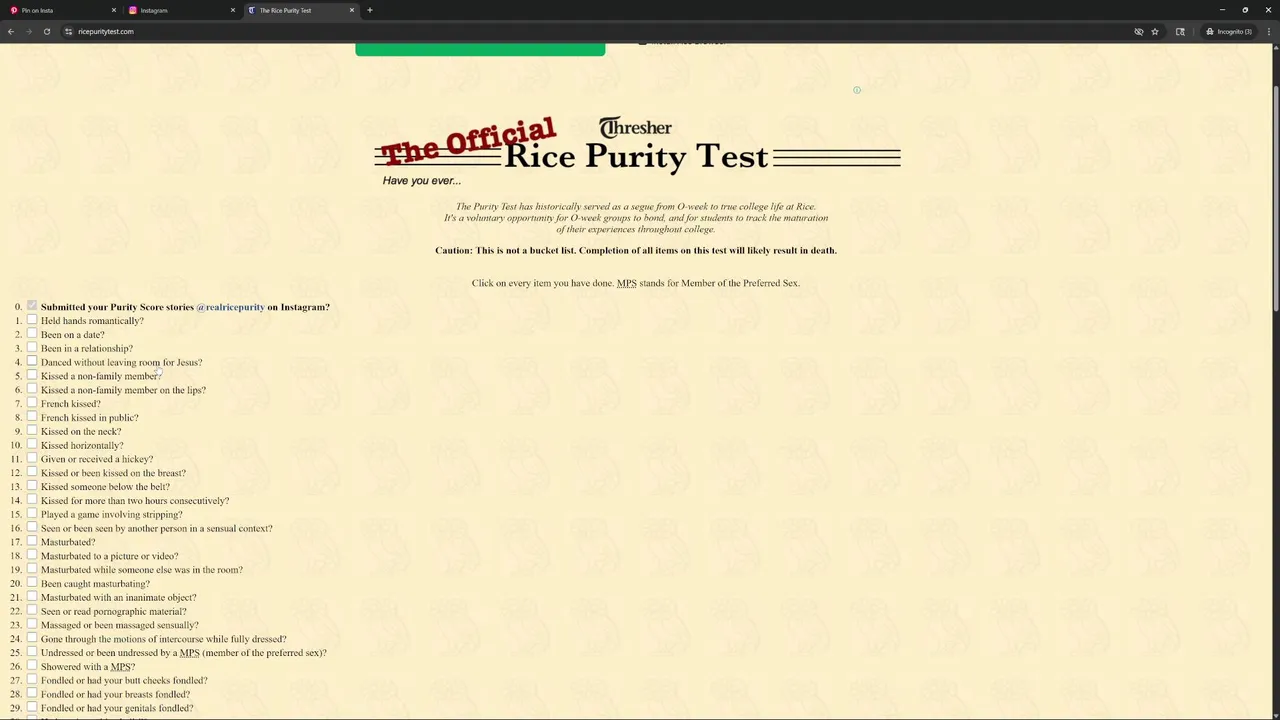Tick the "Been on a date?" checkbox
Image resolution: width=1280 pixels, height=720 pixels.
[x=32, y=334]
